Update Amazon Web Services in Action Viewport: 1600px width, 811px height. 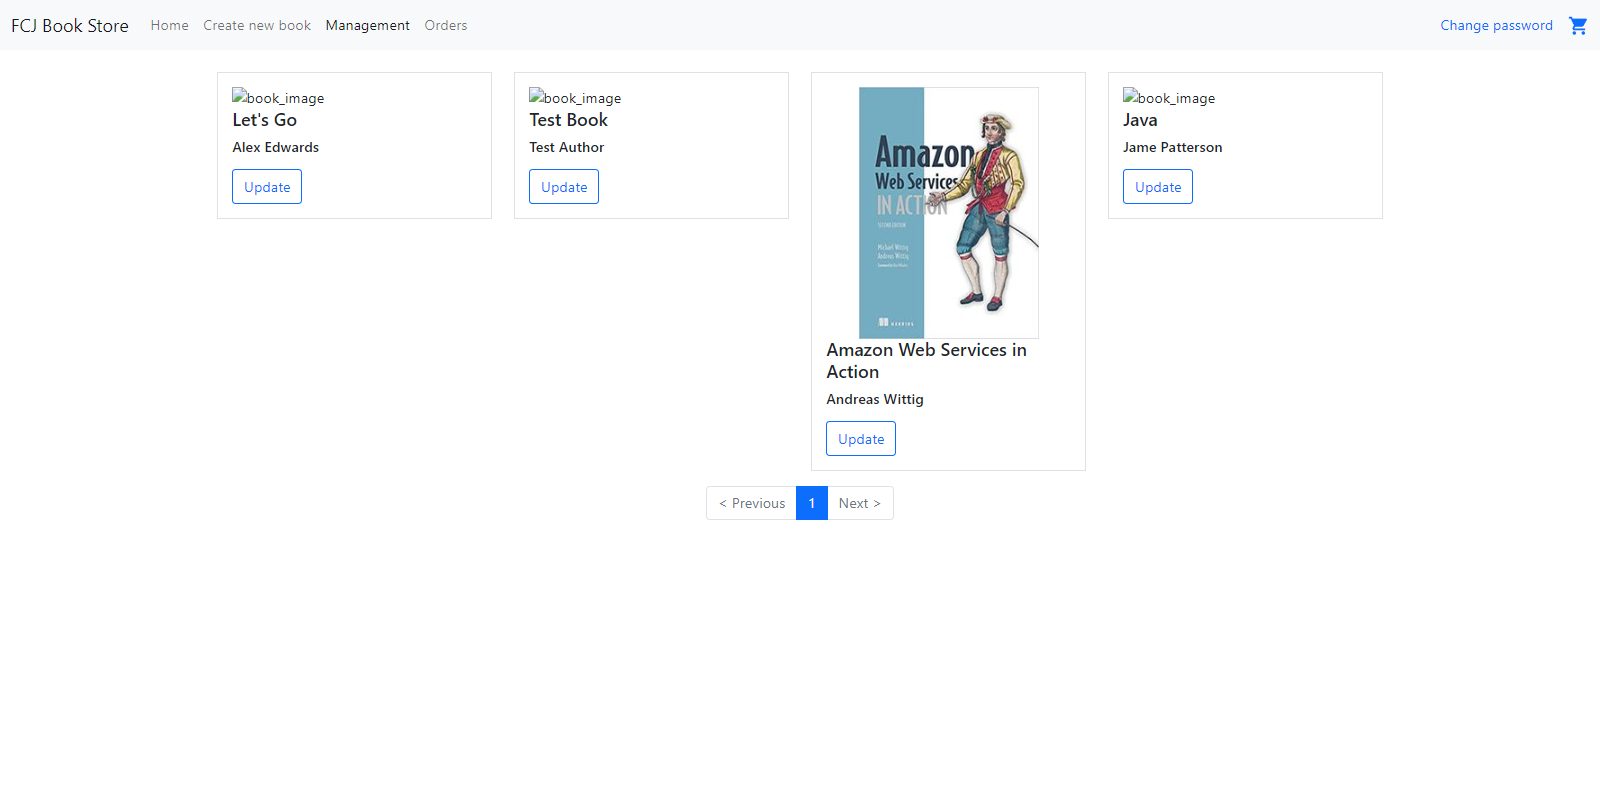[x=861, y=439]
